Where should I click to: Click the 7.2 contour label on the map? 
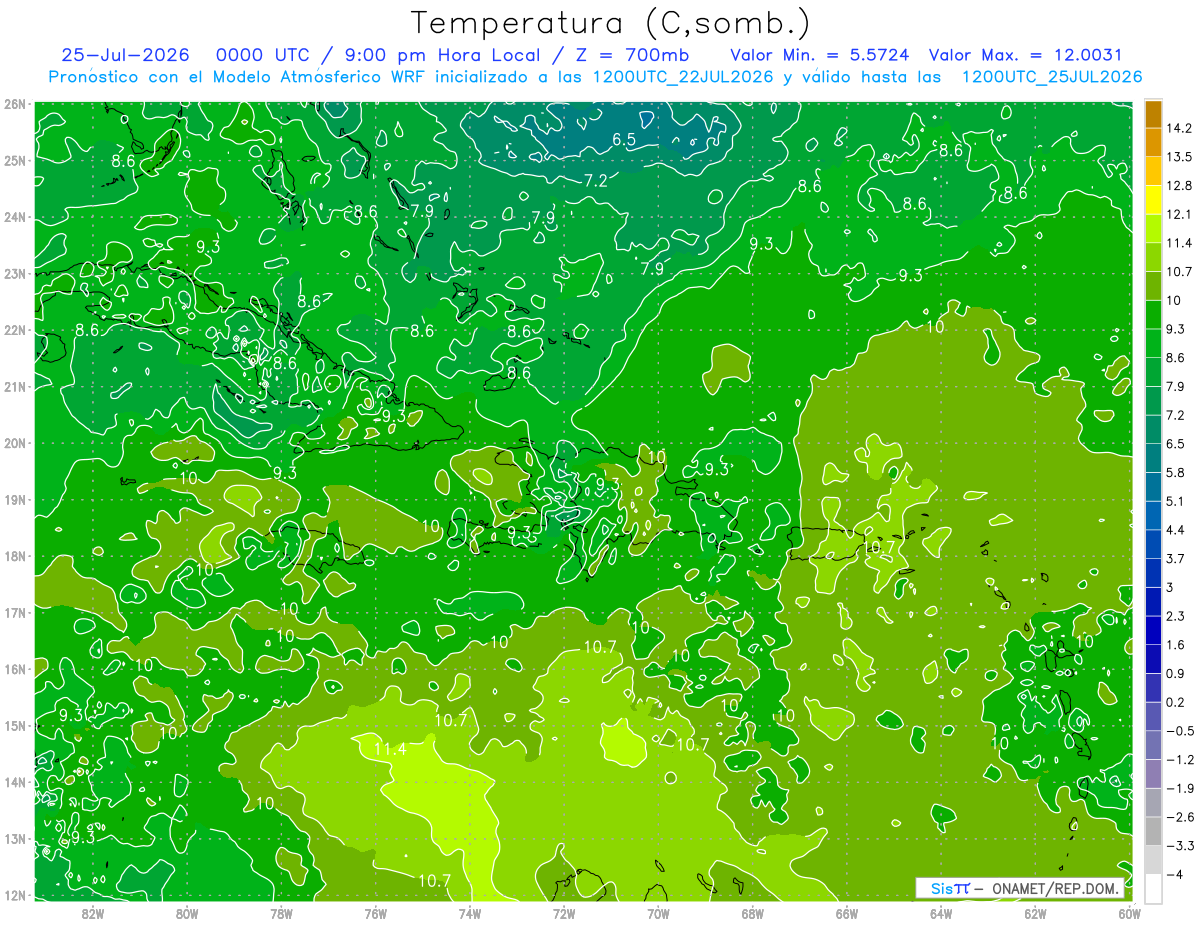pos(596,181)
